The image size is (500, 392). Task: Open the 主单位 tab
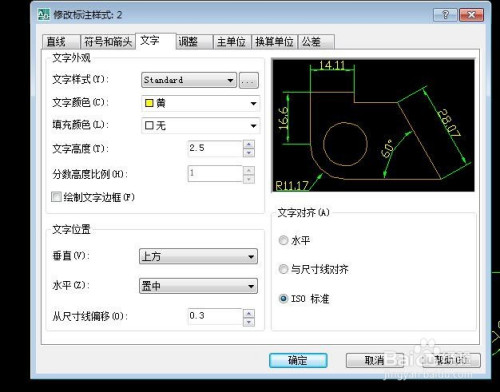coord(232,42)
